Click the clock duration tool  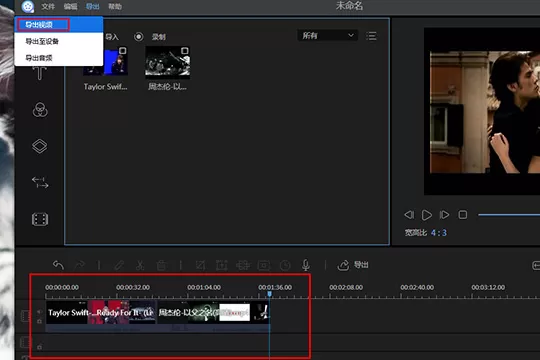pyautogui.click(x=285, y=265)
